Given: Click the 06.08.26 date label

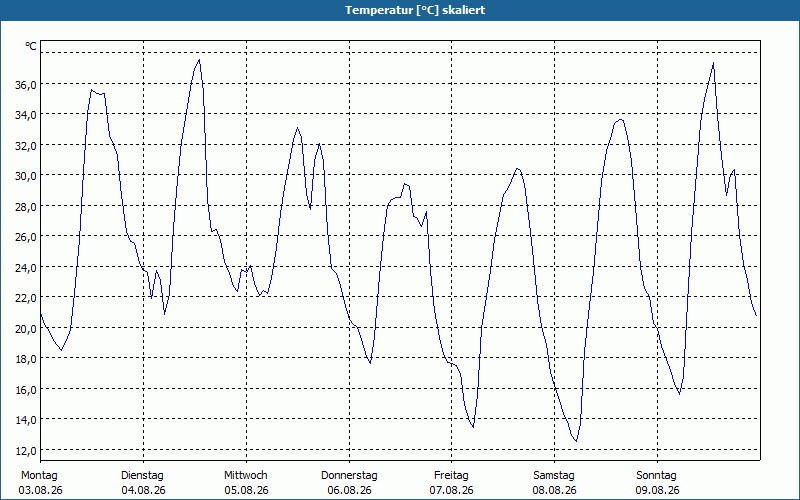Looking at the screenshot, I should 349,490.
